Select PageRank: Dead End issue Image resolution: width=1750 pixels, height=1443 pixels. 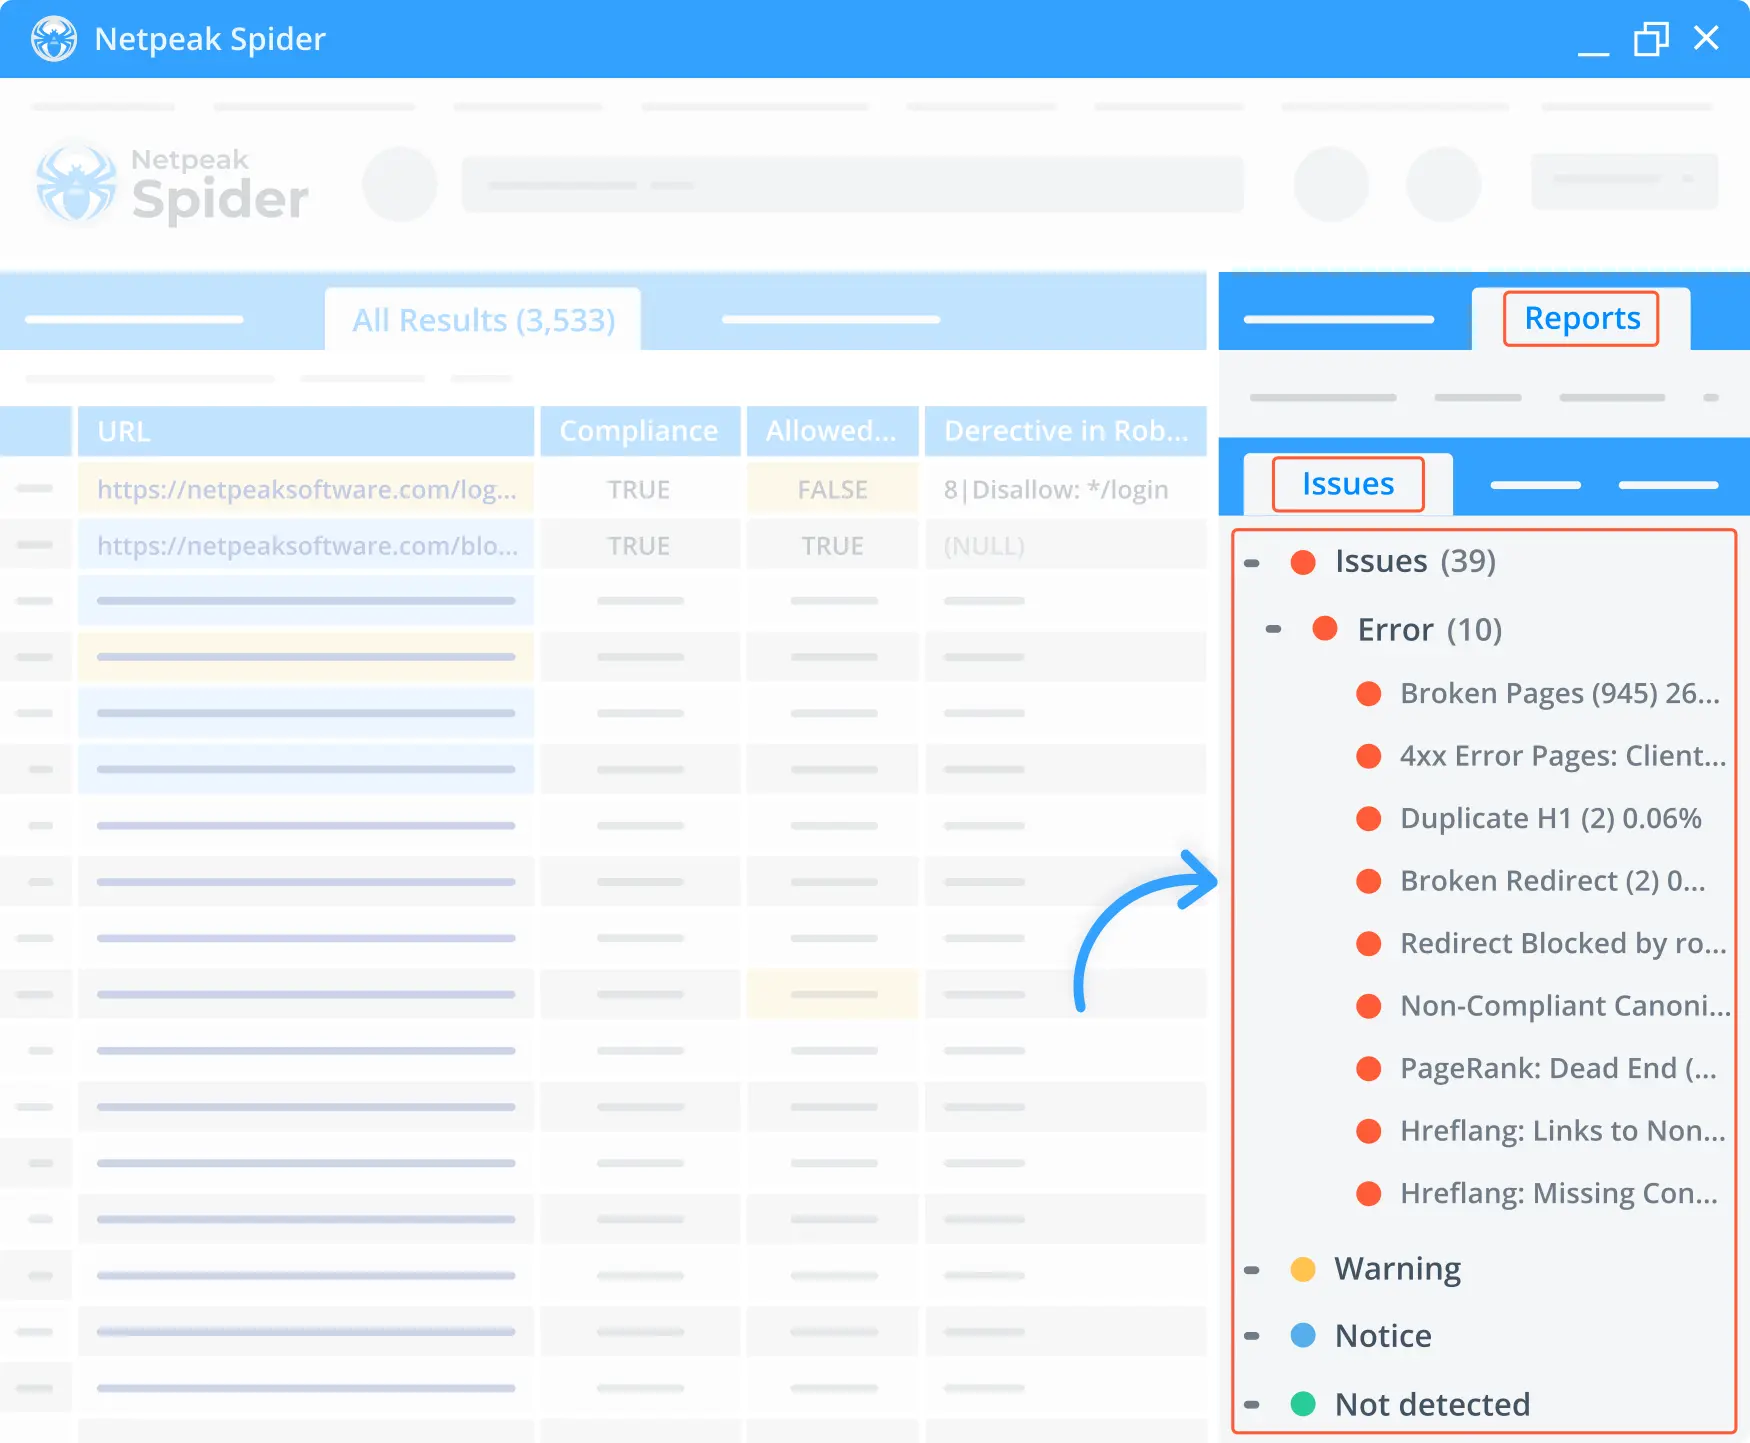pyautogui.click(x=1536, y=1068)
